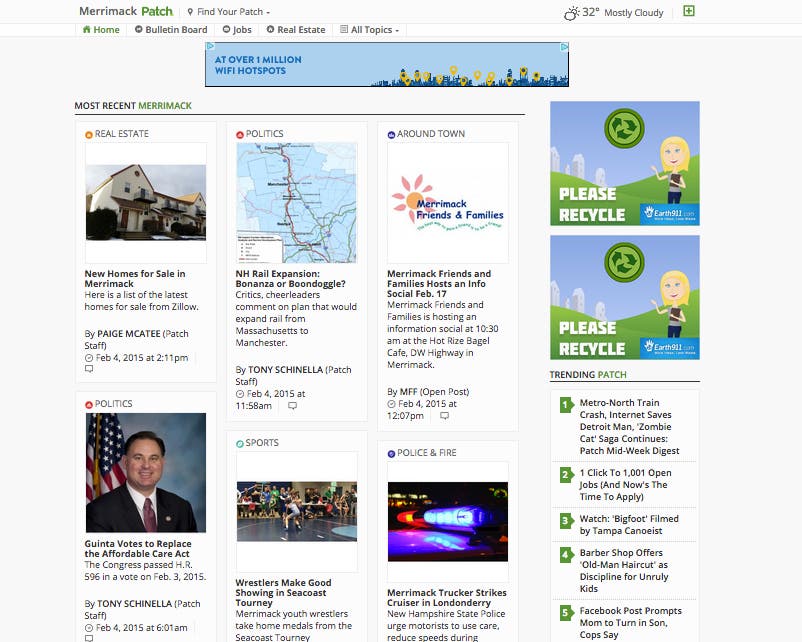
Task: Click the AdChoices icon on banner's right corner
Action: coord(564,47)
